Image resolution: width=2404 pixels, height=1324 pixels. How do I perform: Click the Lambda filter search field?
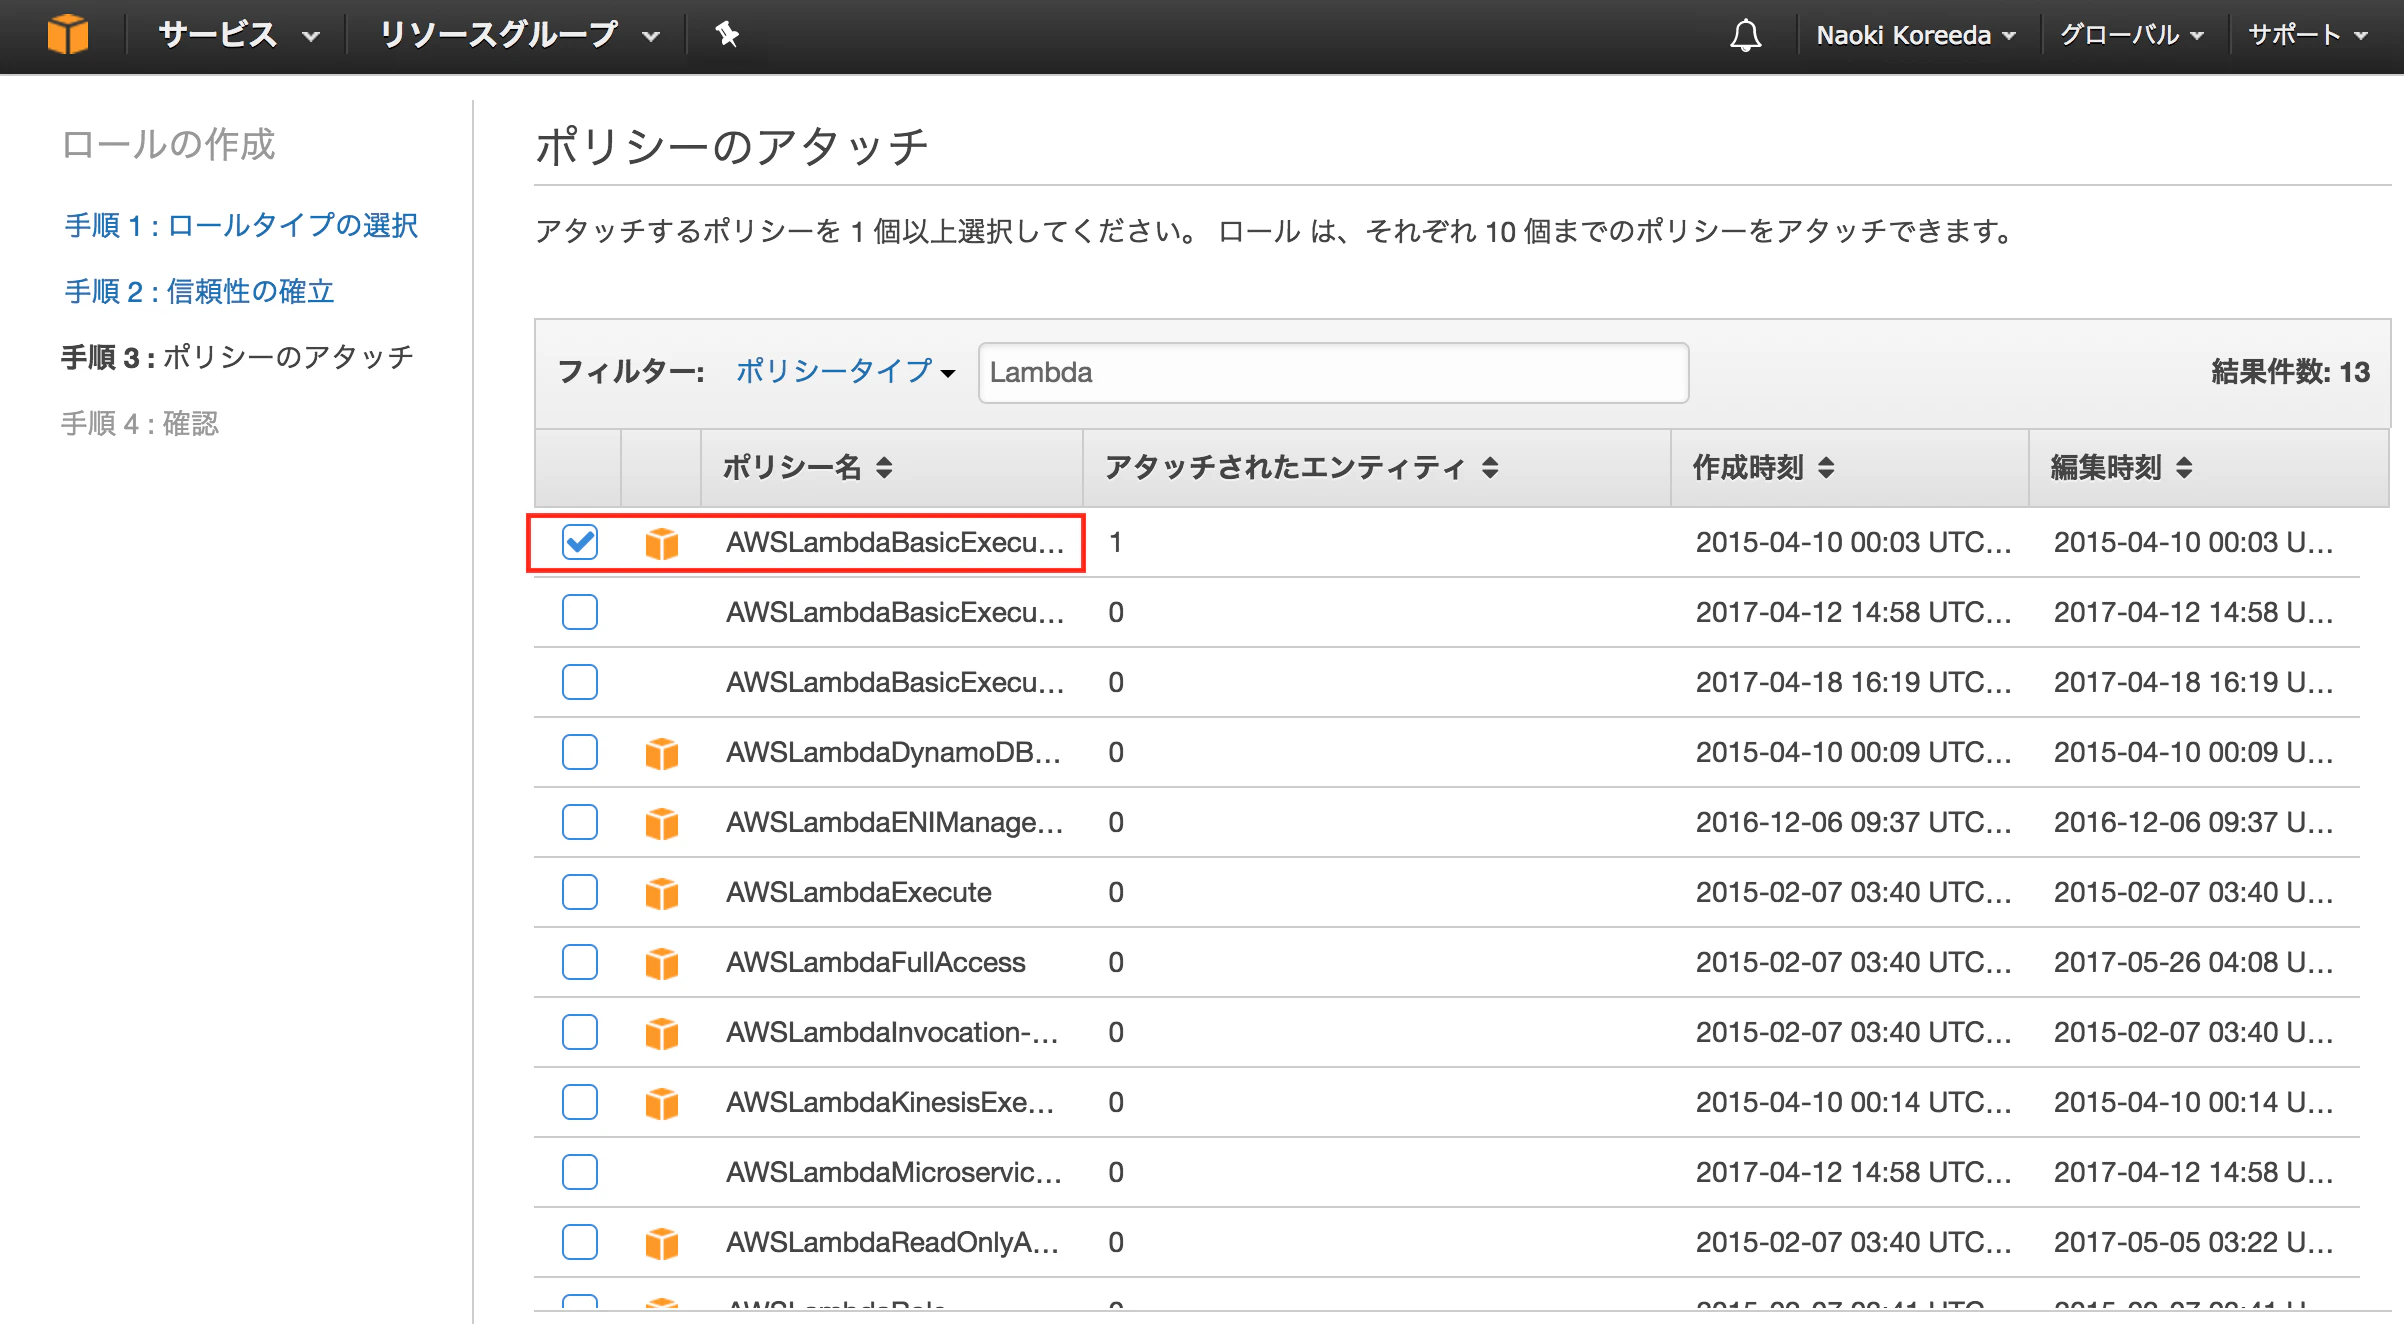click(x=1333, y=372)
